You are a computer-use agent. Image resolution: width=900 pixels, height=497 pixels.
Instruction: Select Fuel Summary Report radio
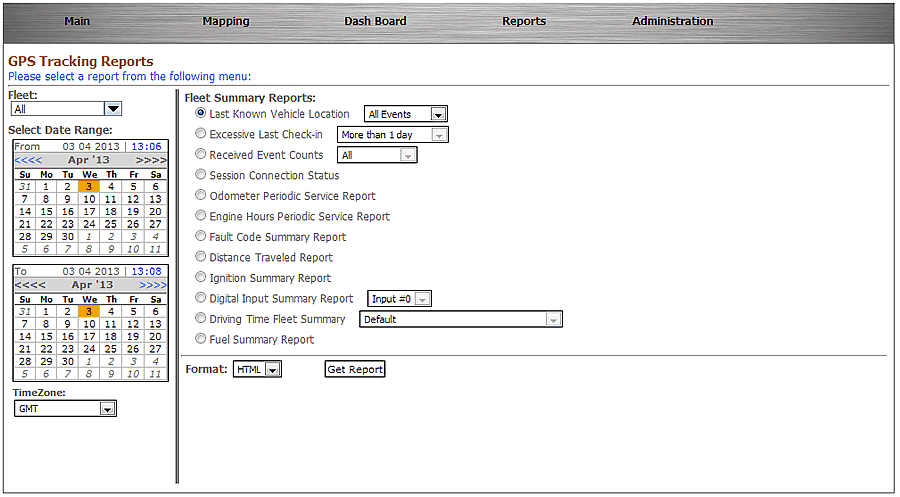200,339
